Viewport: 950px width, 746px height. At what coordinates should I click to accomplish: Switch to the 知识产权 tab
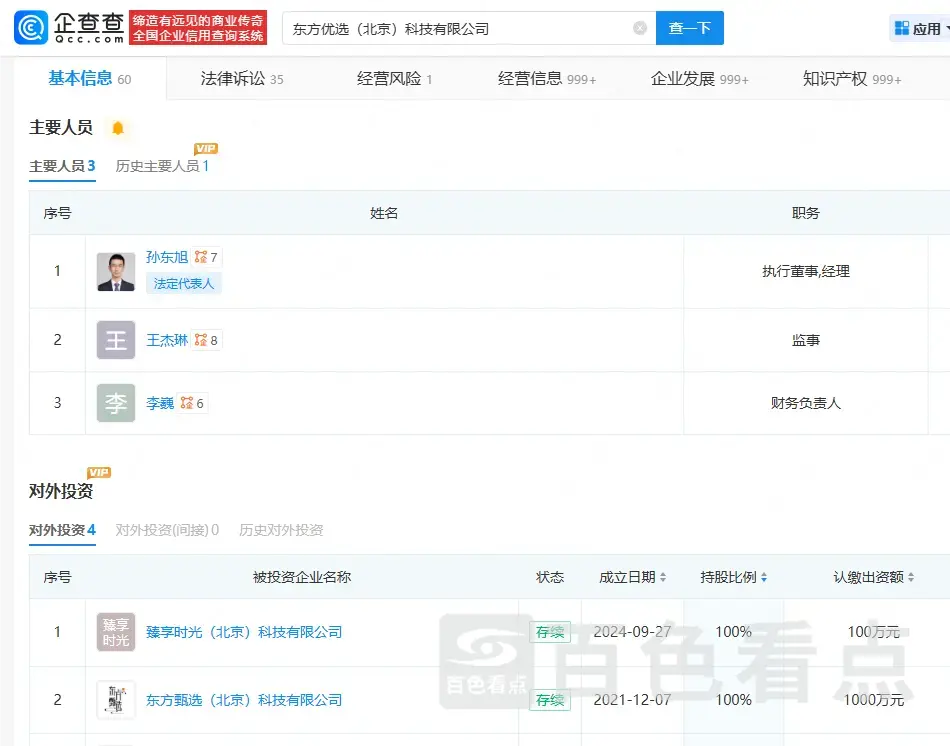coord(851,79)
